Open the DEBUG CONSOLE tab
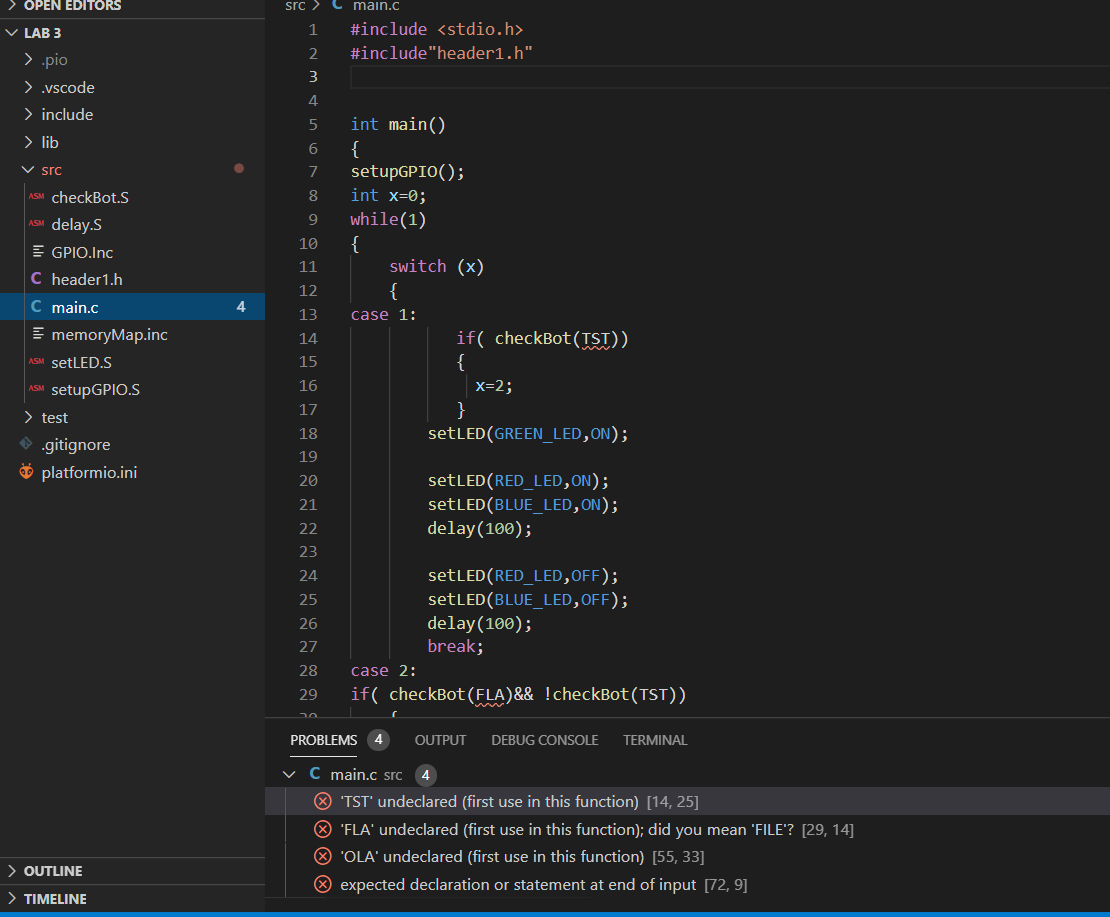 tap(544, 740)
